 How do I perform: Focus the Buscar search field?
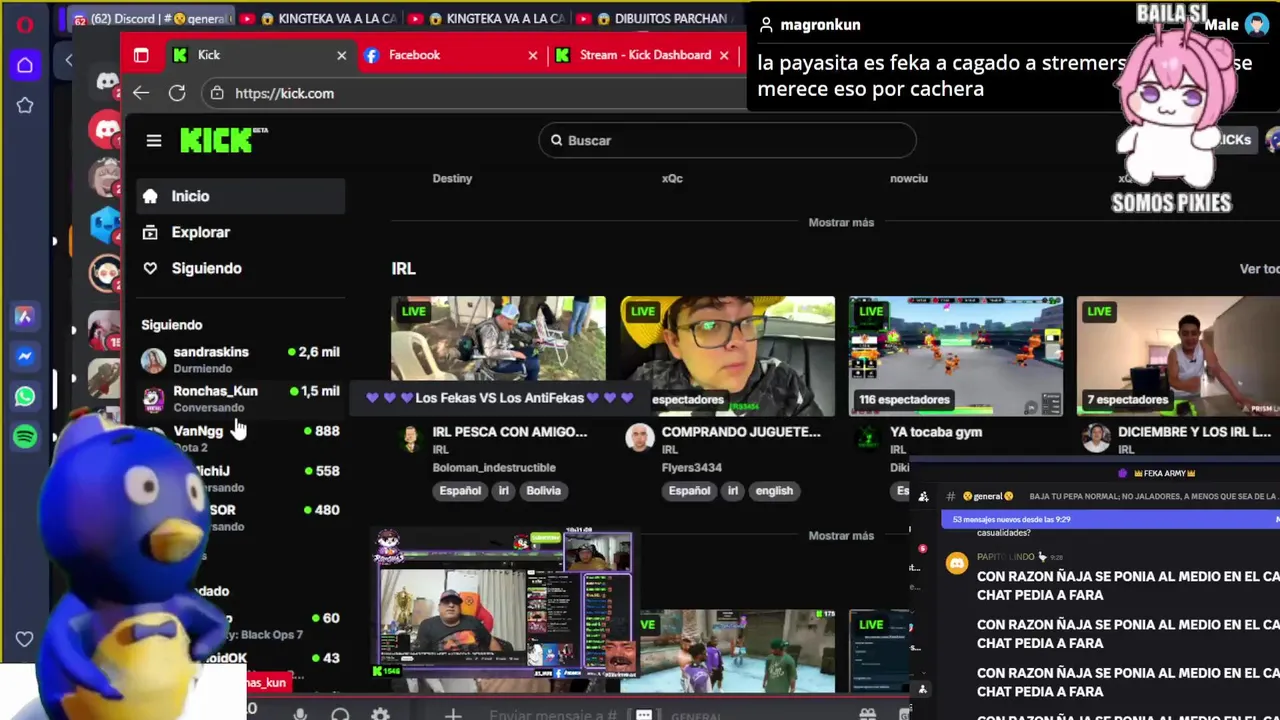[x=727, y=141]
